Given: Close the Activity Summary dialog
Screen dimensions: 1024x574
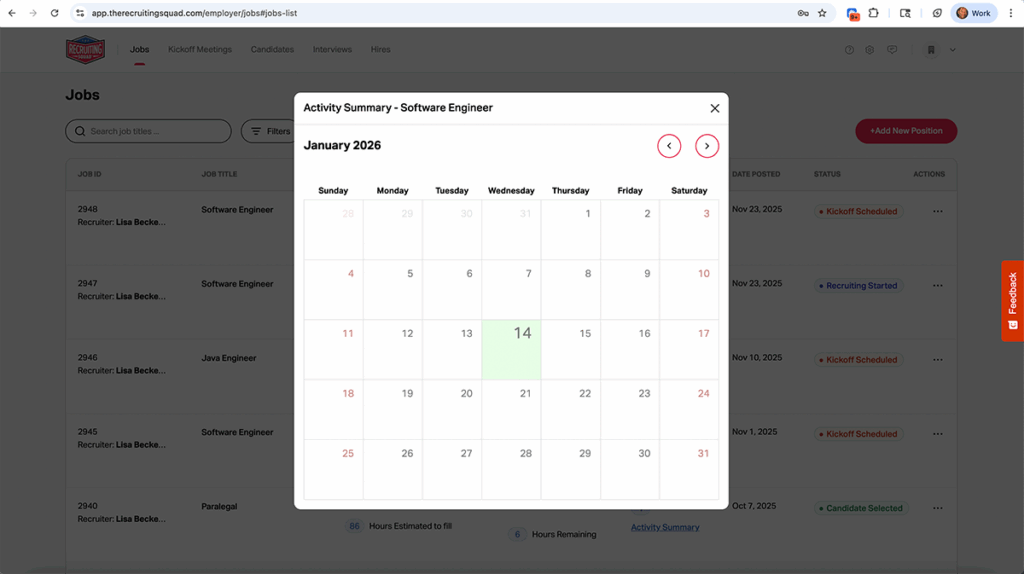Looking at the screenshot, I should click(x=714, y=108).
